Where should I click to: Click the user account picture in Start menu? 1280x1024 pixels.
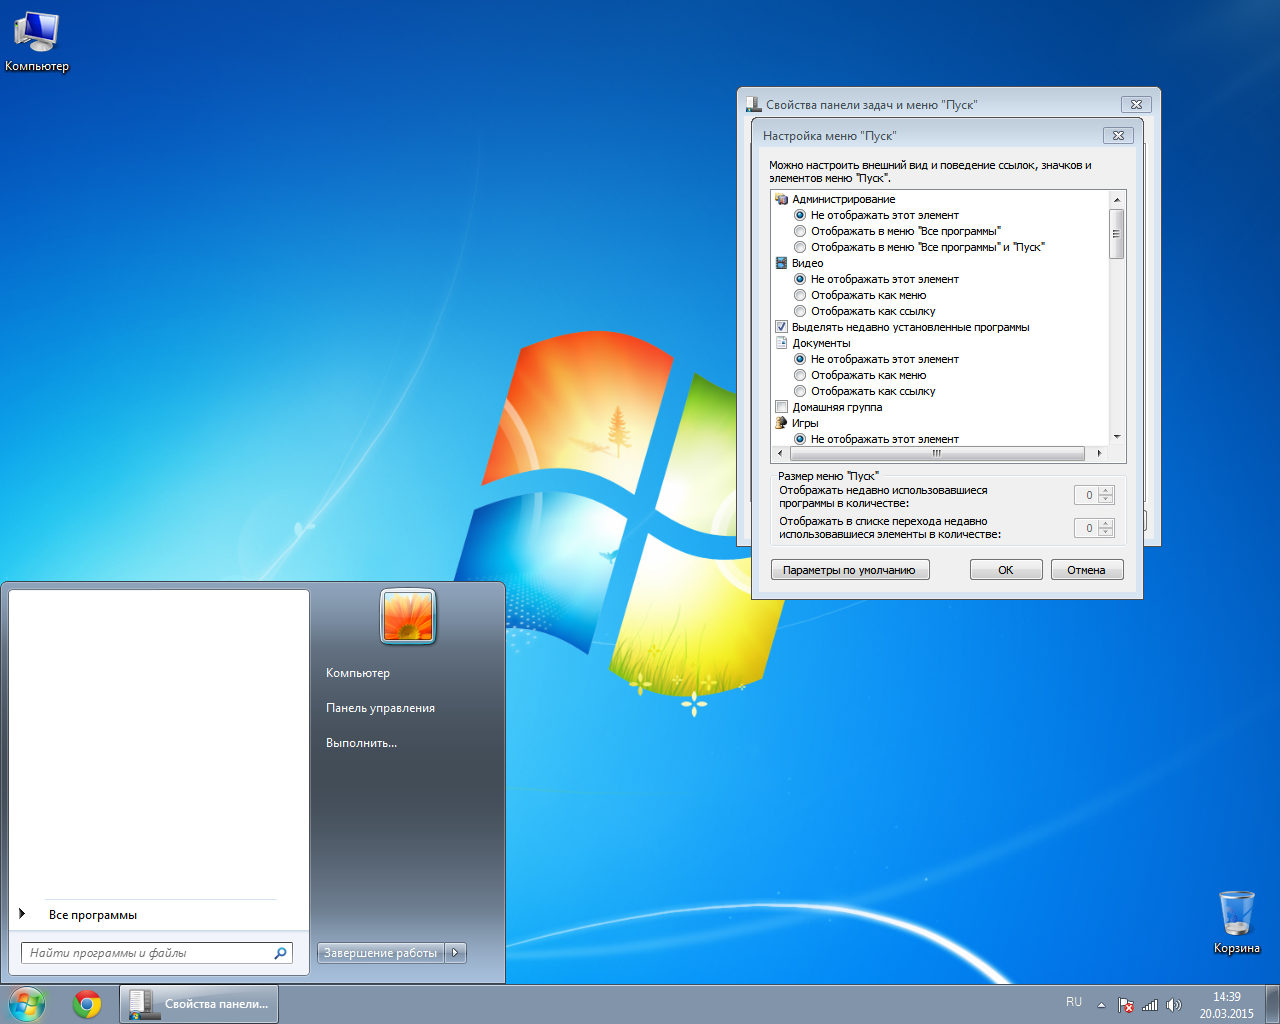click(x=408, y=616)
